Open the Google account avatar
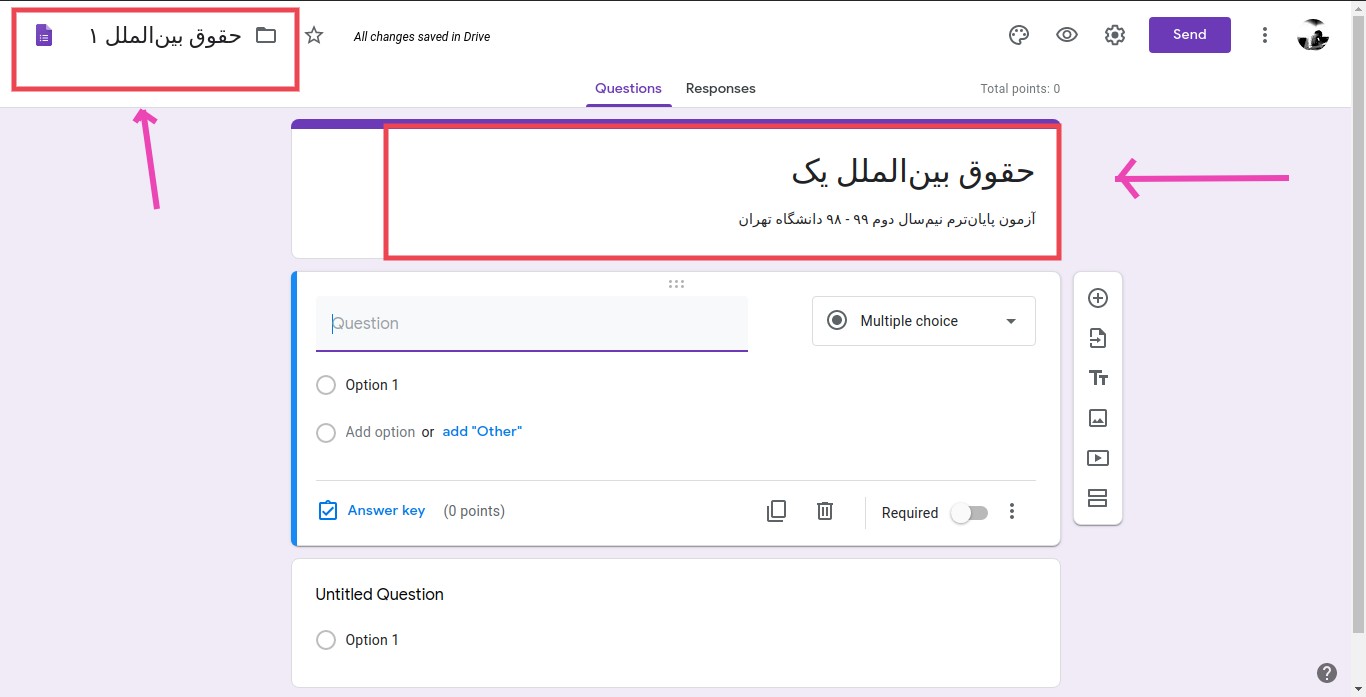The height and width of the screenshot is (697, 1366). [x=1313, y=35]
